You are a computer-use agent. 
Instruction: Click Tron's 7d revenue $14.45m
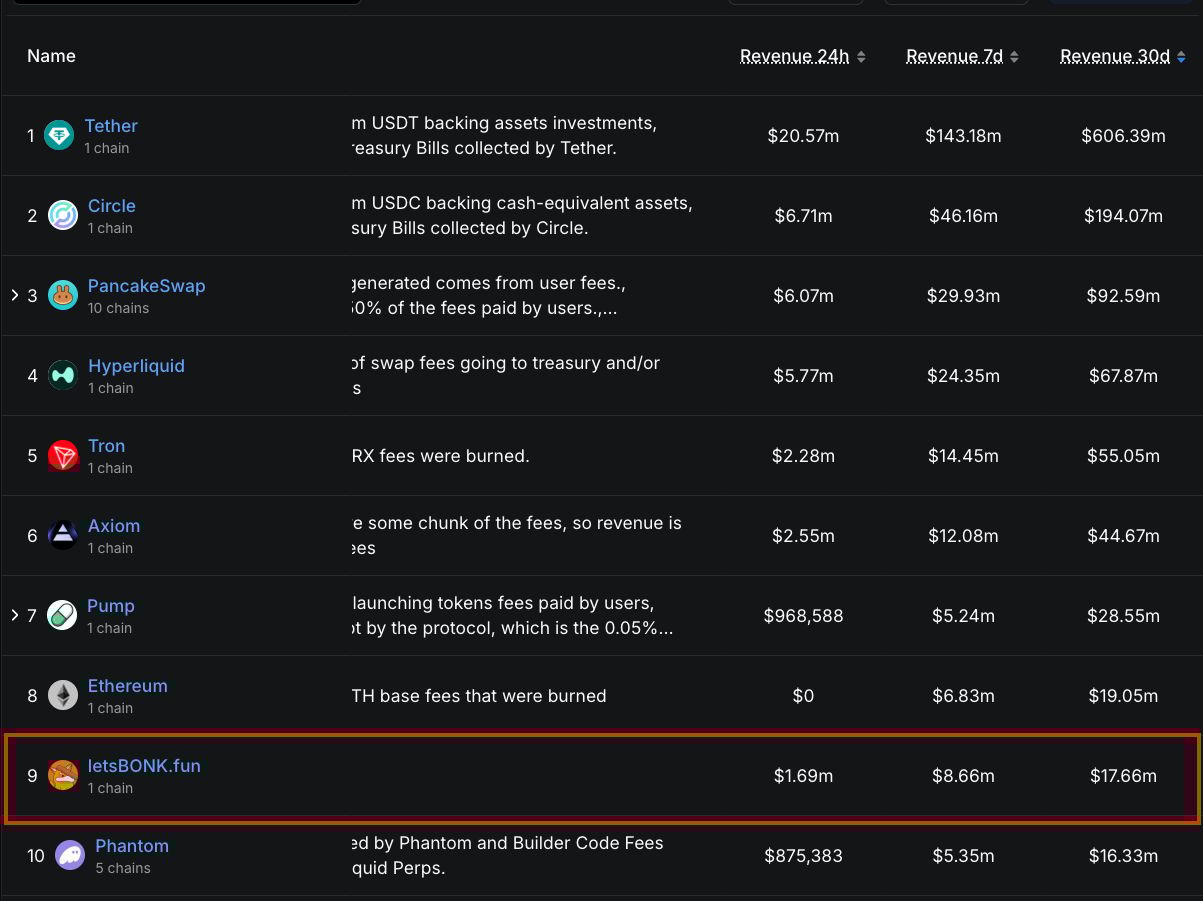(963, 456)
